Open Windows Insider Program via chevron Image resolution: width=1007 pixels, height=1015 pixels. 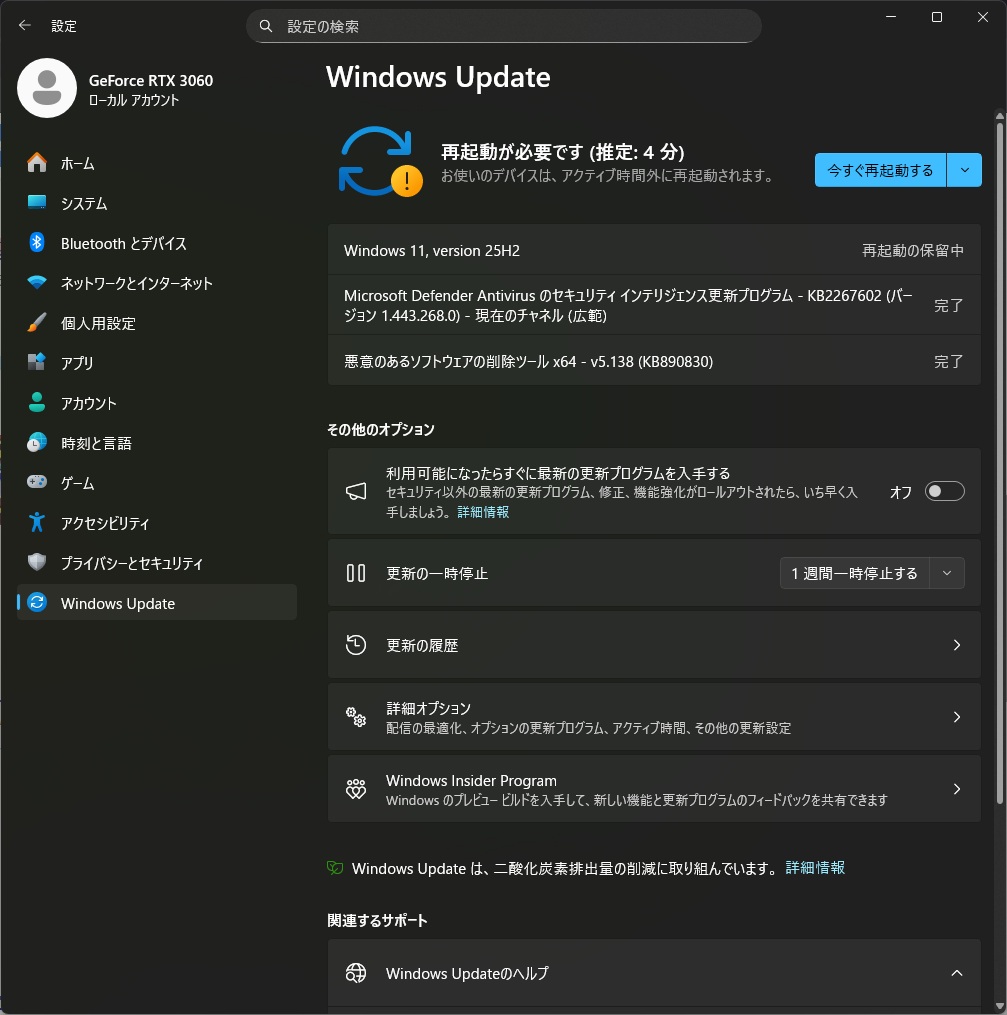[957, 788]
